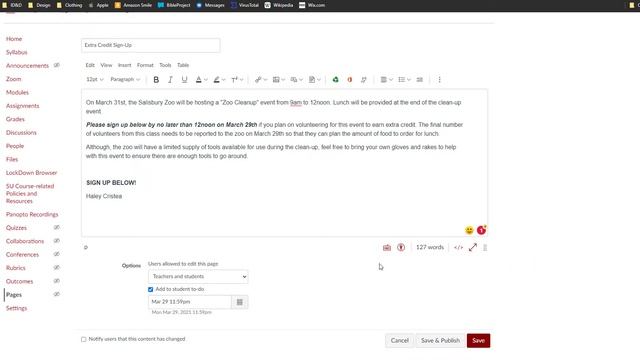Open the accessibility checker icon
The height and width of the screenshot is (360, 640).
[x=401, y=247]
